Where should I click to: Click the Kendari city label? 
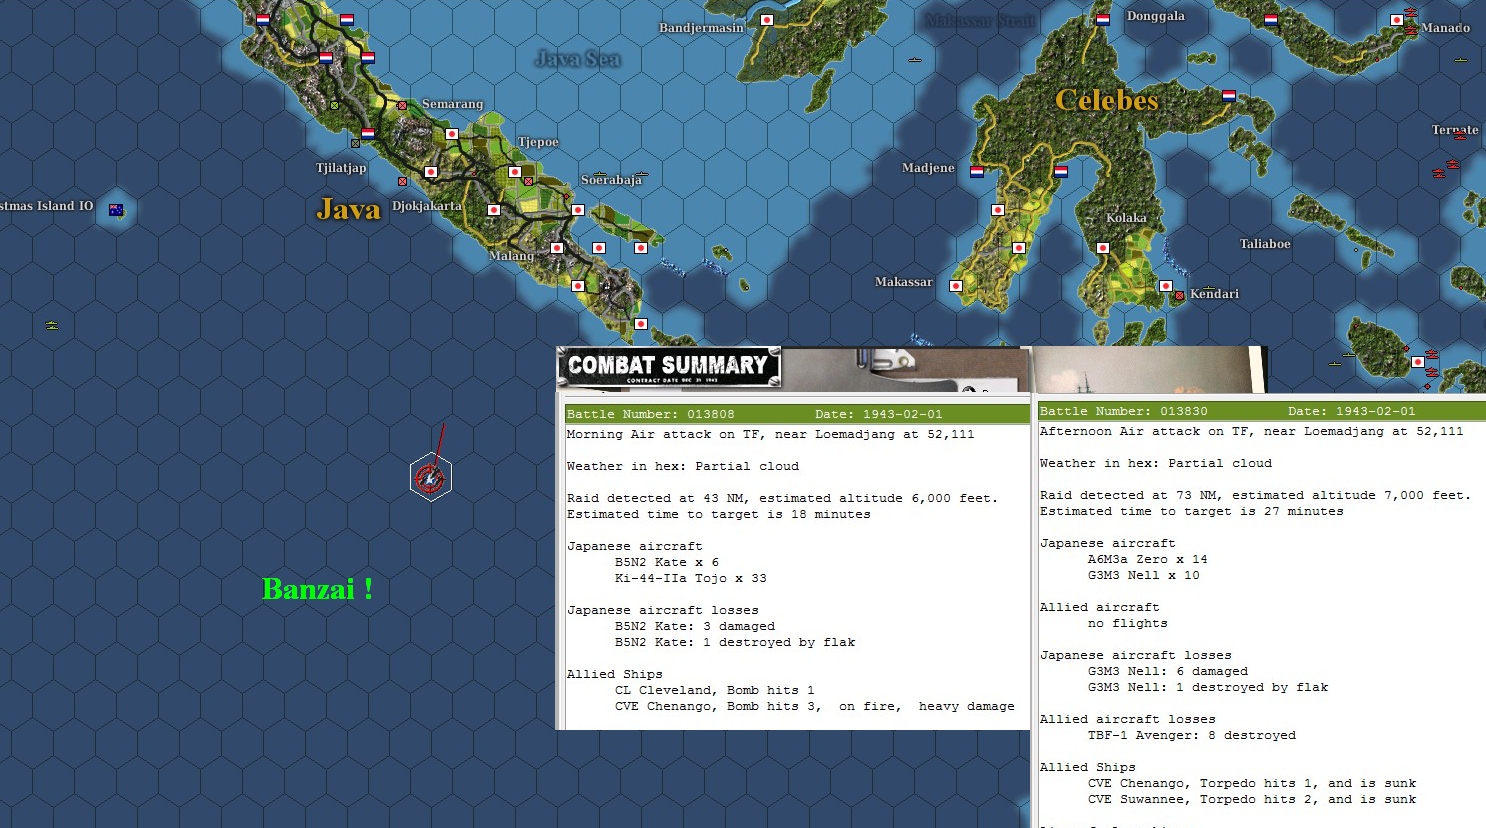tap(1214, 294)
